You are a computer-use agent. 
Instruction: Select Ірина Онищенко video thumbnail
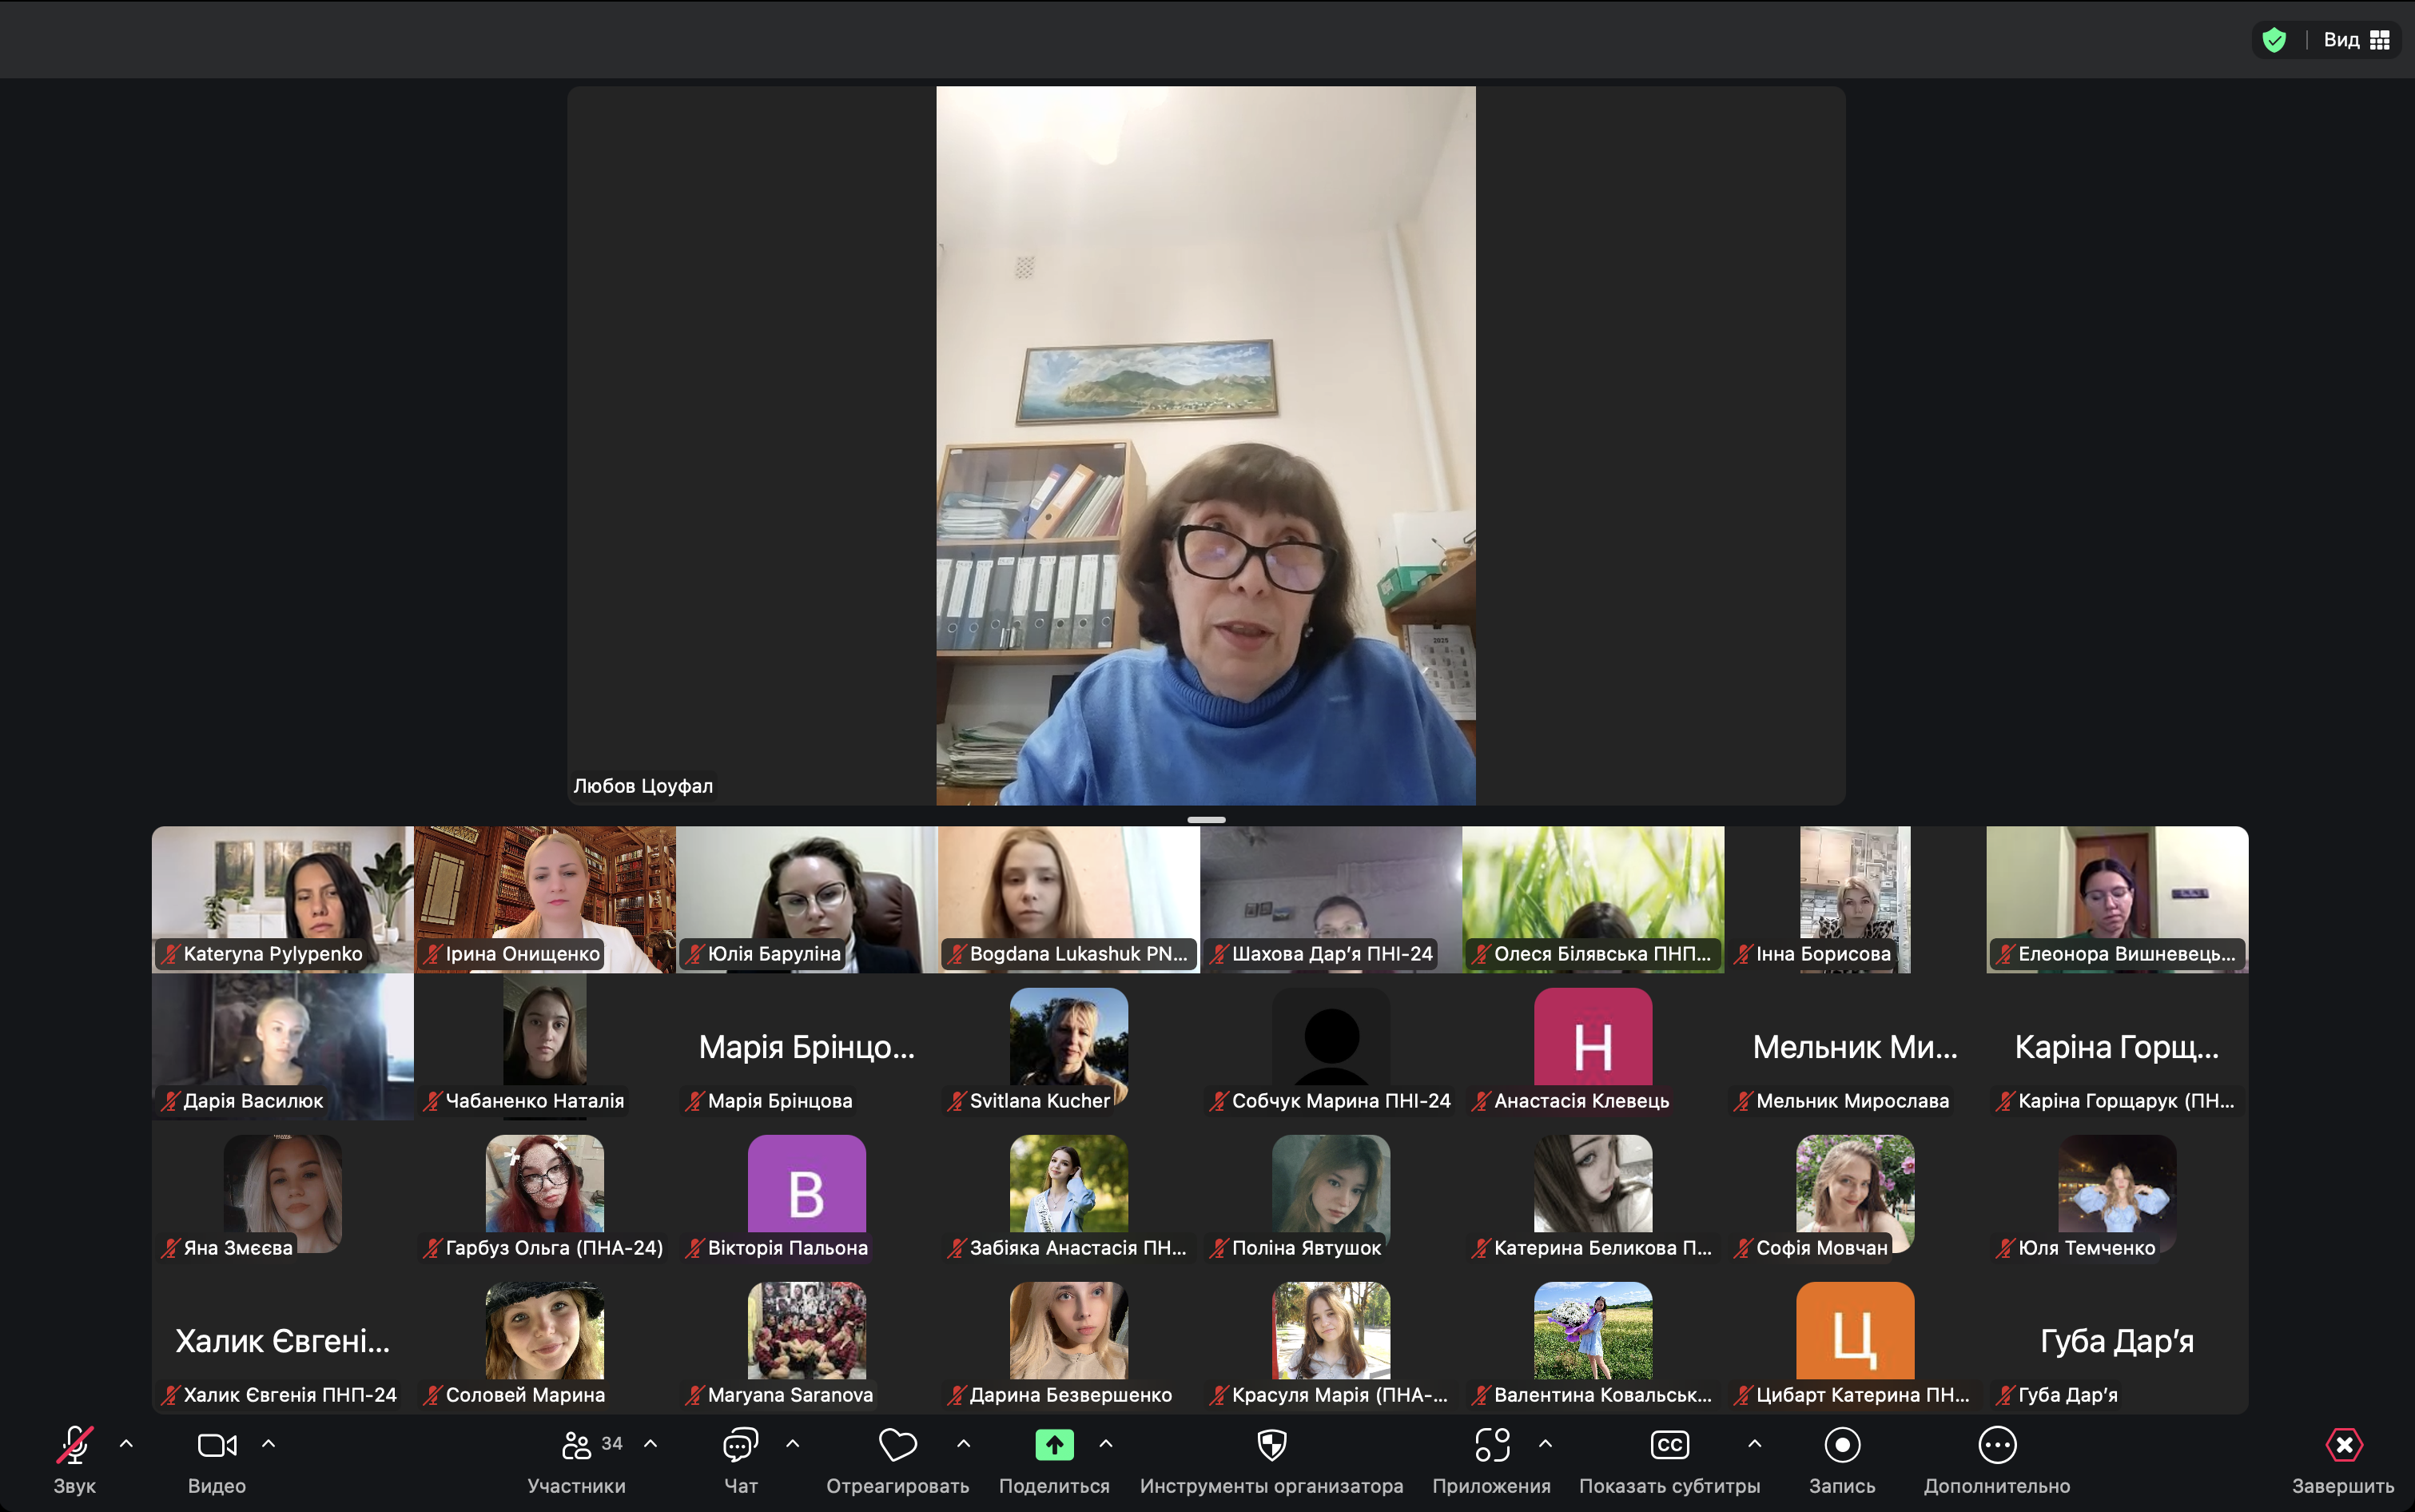pyautogui.click(x=545, y=898)
